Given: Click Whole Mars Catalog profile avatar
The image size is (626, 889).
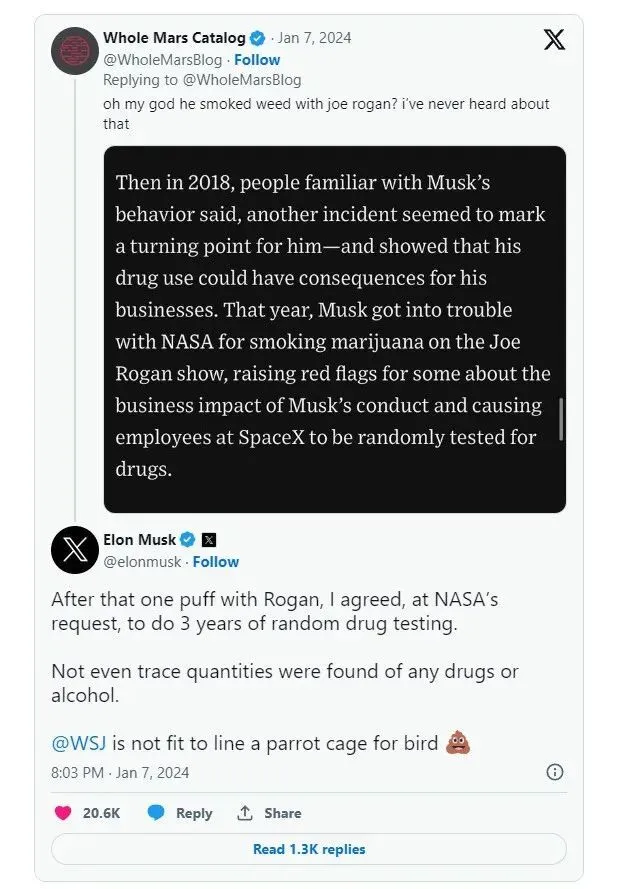Looking at the screenshot, I should pos(74,51).
